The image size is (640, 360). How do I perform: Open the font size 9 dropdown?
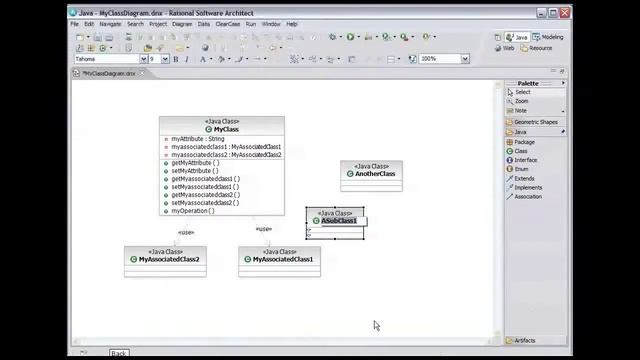click(x=165, y=59)
